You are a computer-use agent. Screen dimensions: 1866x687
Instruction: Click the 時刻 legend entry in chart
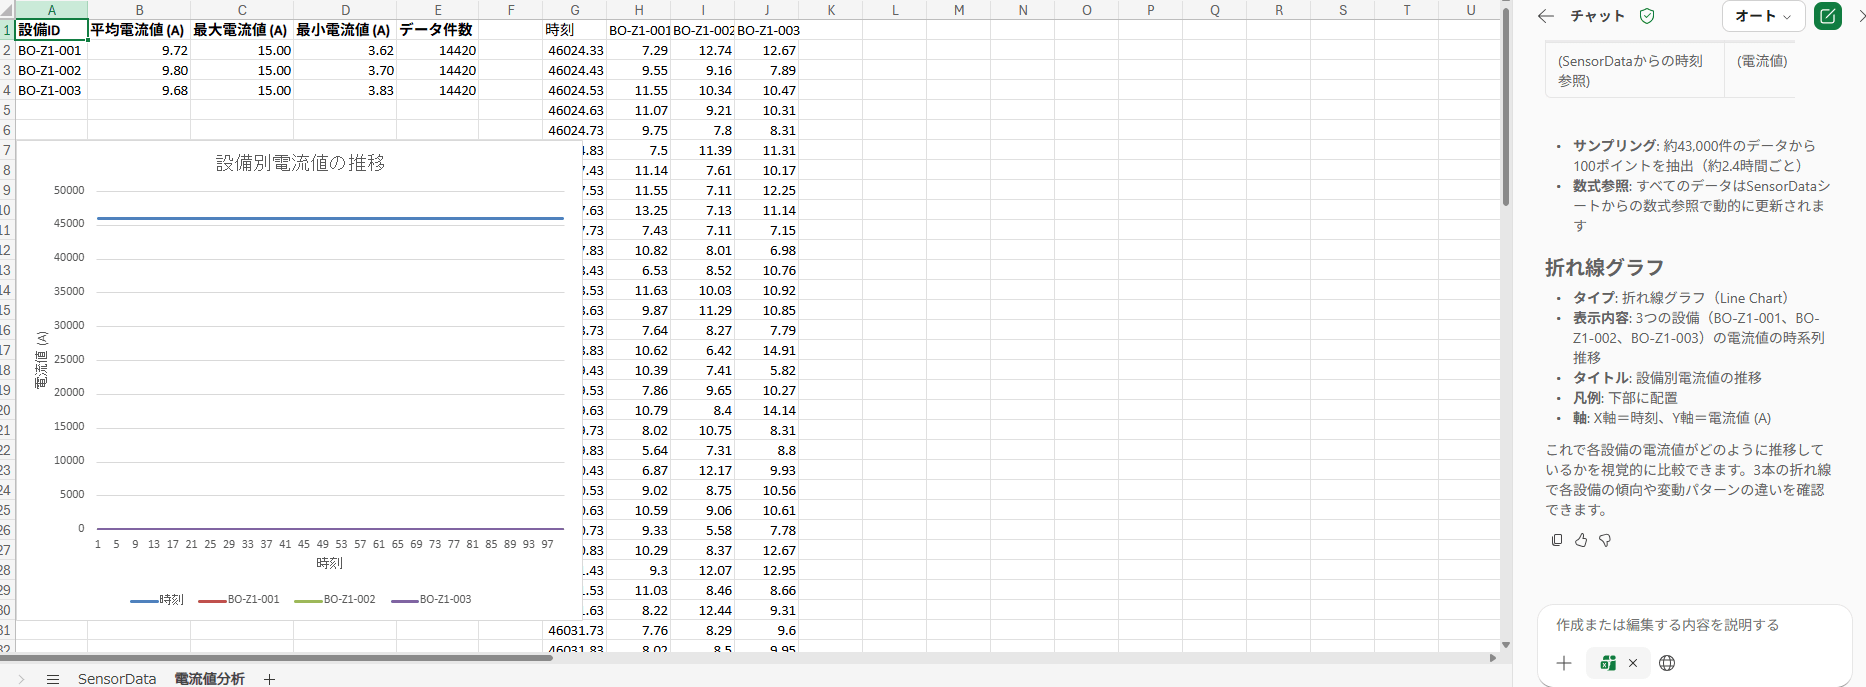coord(157,600)
